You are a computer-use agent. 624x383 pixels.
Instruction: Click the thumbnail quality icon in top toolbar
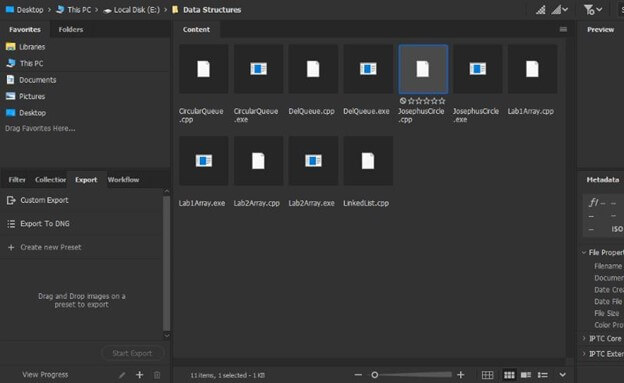click(x=540, y=10)
